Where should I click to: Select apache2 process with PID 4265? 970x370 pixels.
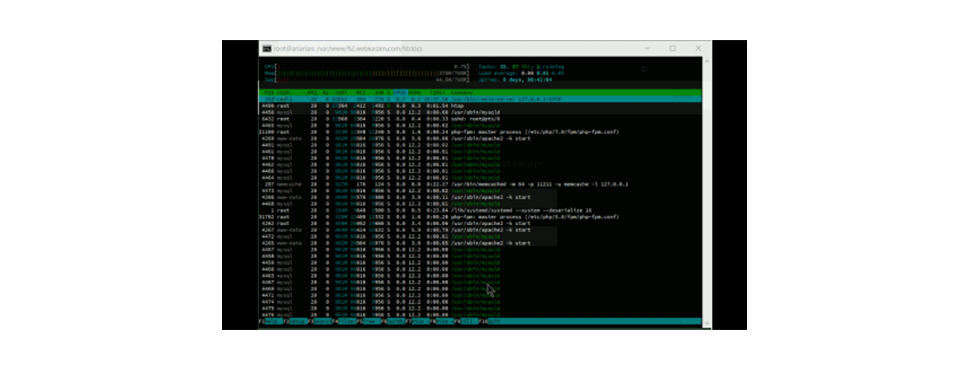[480, 243]
